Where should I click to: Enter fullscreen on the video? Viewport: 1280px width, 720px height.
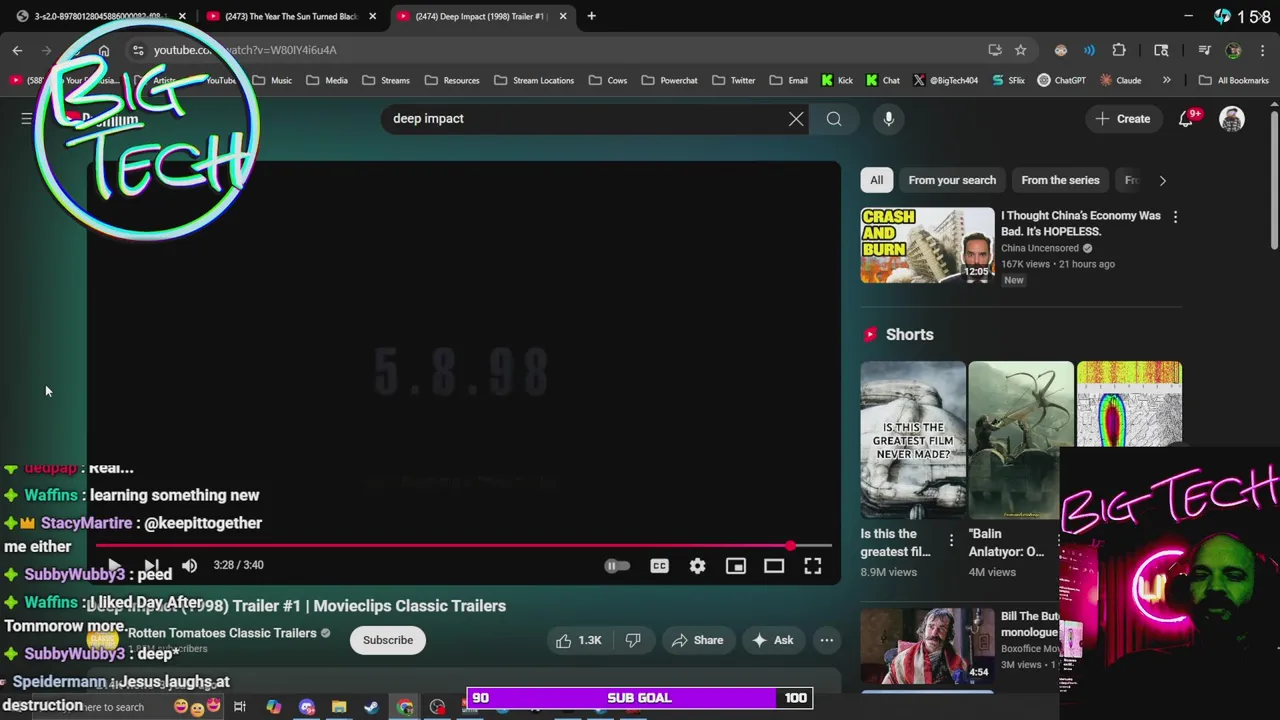[x=813, y=566]
